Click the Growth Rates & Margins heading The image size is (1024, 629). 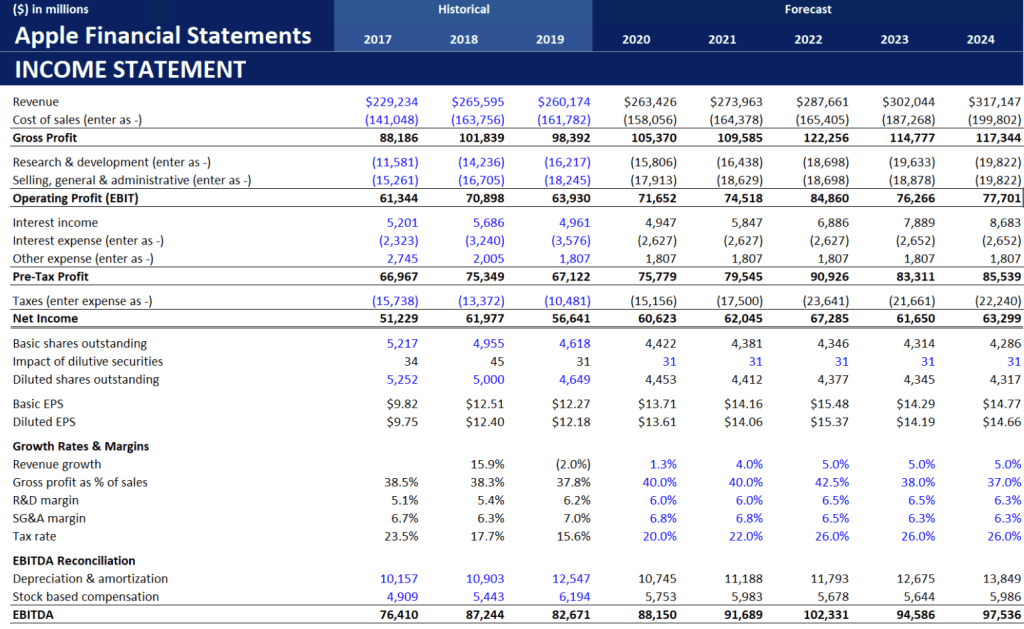coord(80,447)
